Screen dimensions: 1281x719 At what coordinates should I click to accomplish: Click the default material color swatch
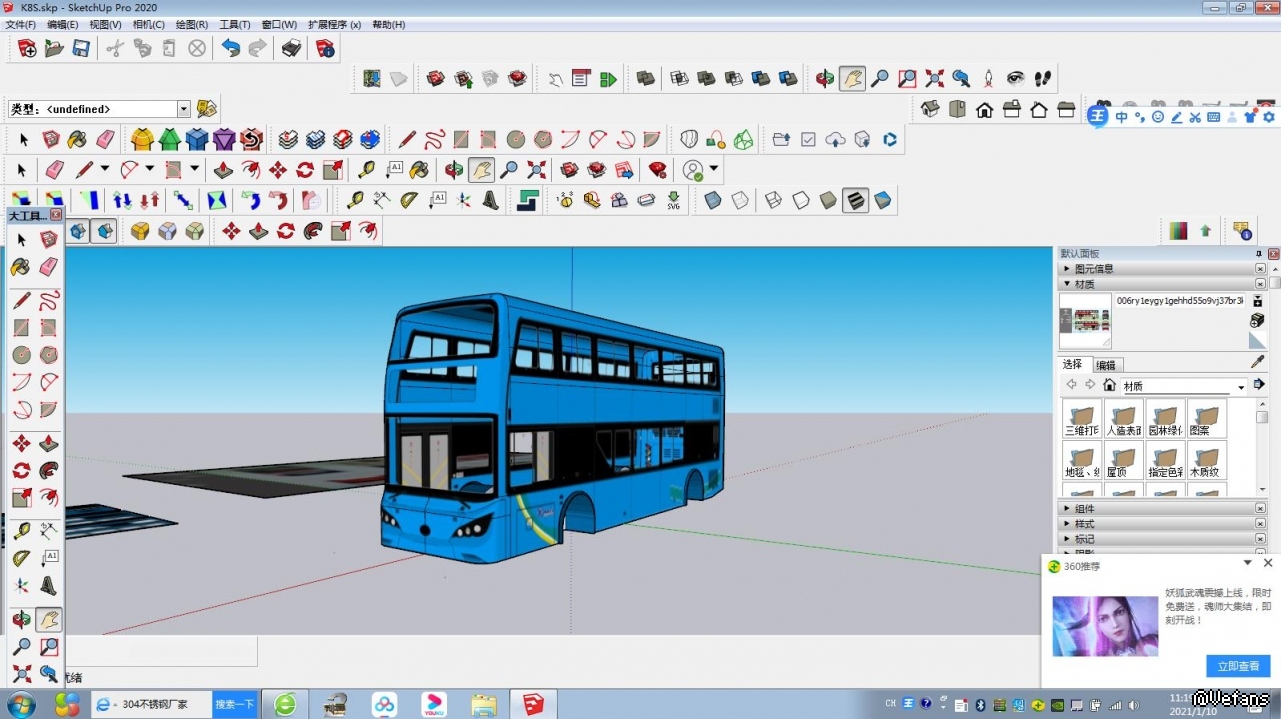[x=1257, y=341]
